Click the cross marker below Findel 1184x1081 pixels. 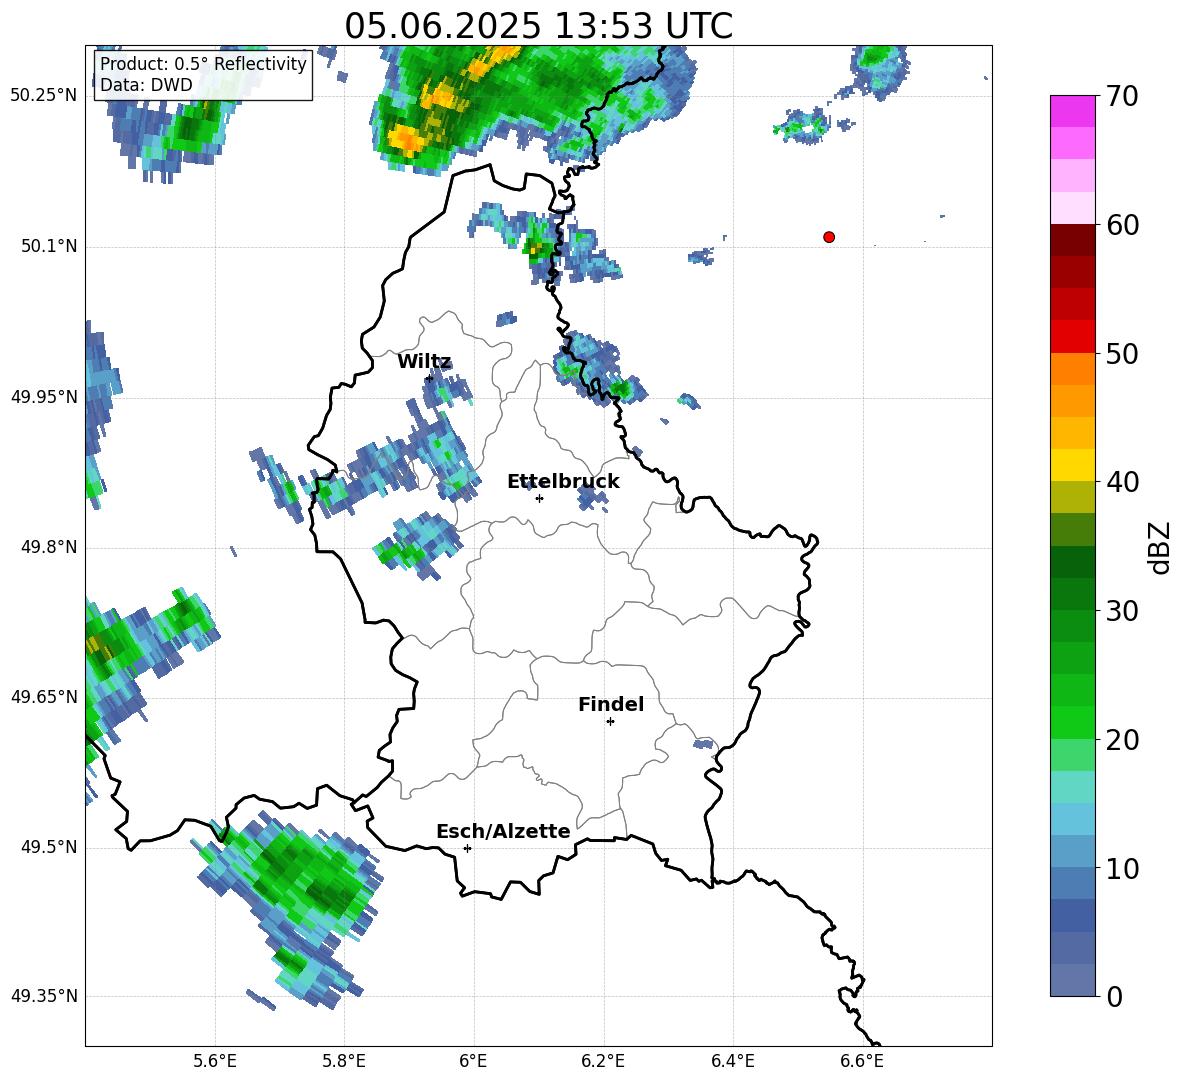tap(610, 722)
